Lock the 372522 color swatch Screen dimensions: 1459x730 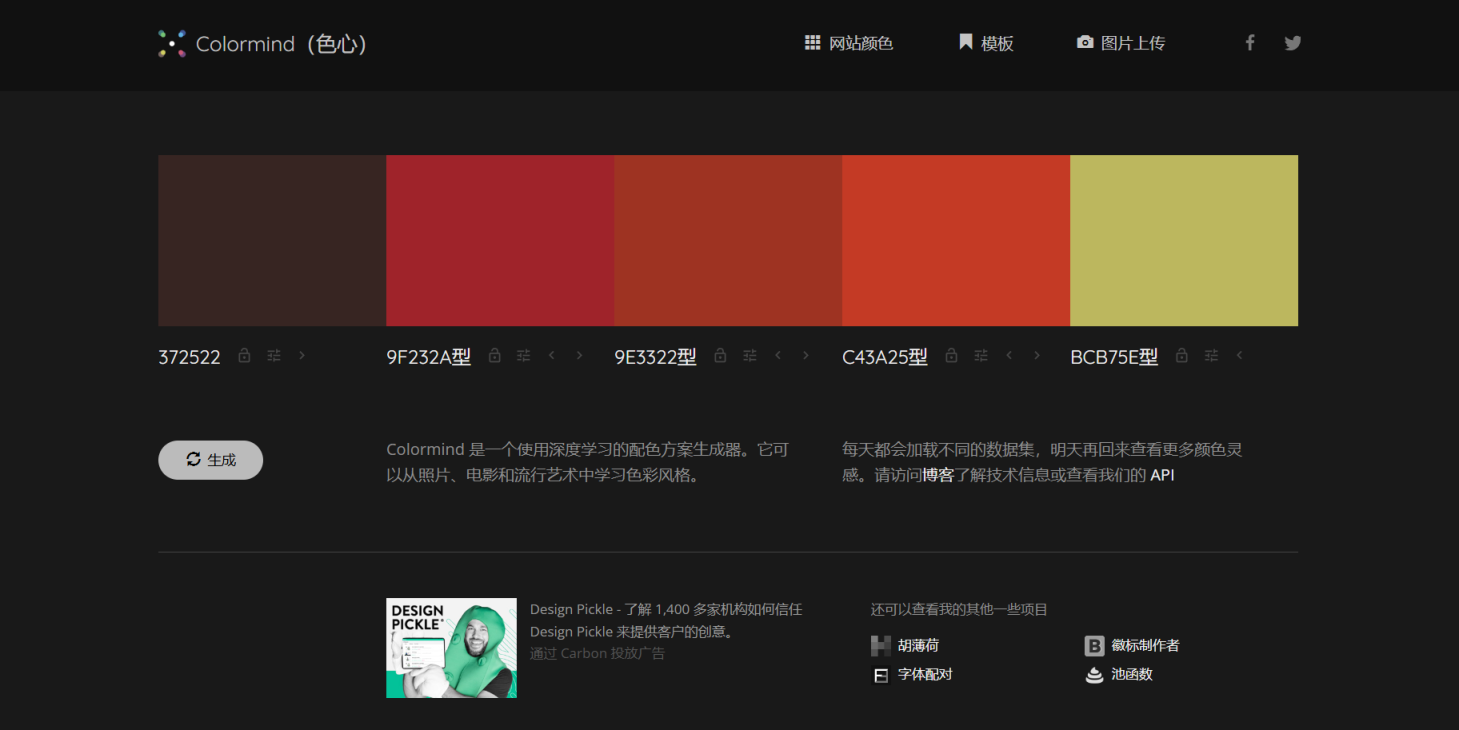244,355
